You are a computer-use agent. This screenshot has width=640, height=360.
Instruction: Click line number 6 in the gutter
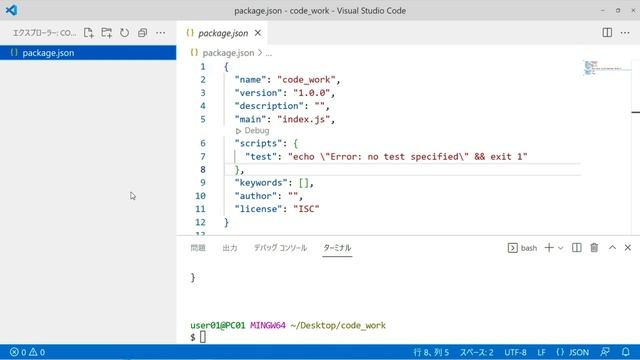[203, 143]
